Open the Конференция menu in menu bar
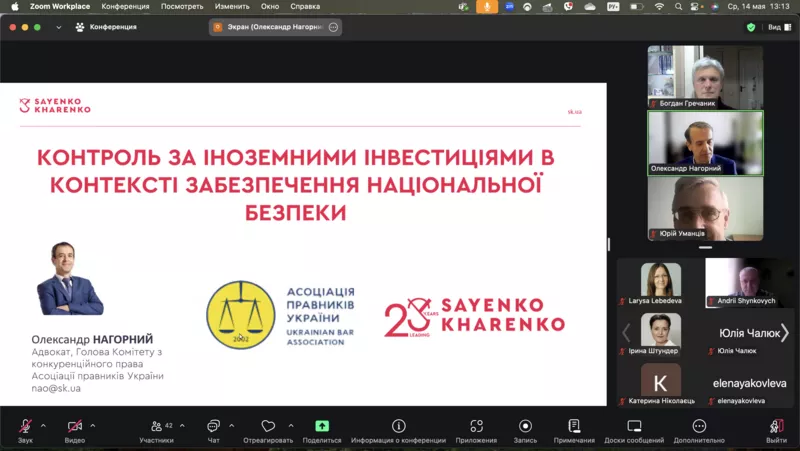Viewport: 800px width, 451px height. [x=126, y=7]
